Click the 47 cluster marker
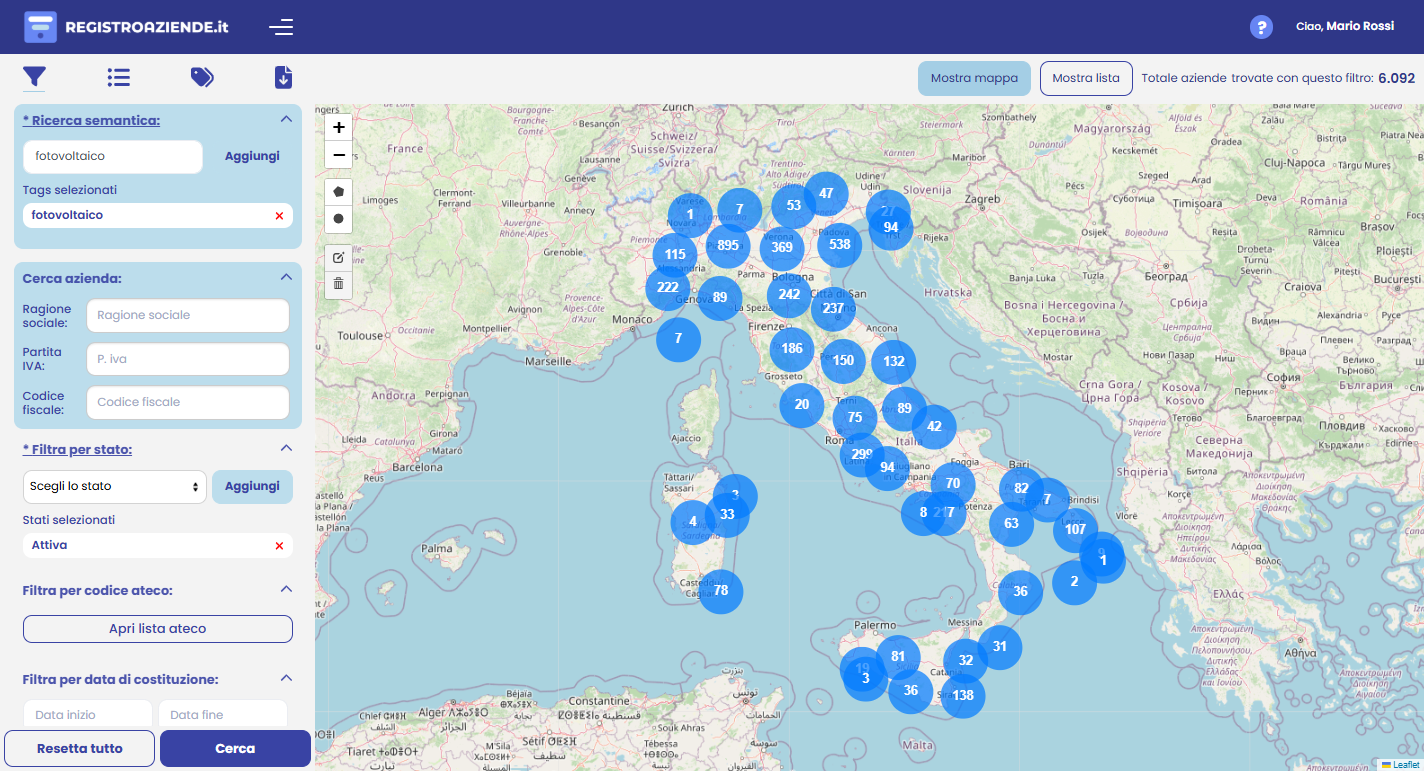Screen dimensions: 1424x771 (x=826, y=194)
